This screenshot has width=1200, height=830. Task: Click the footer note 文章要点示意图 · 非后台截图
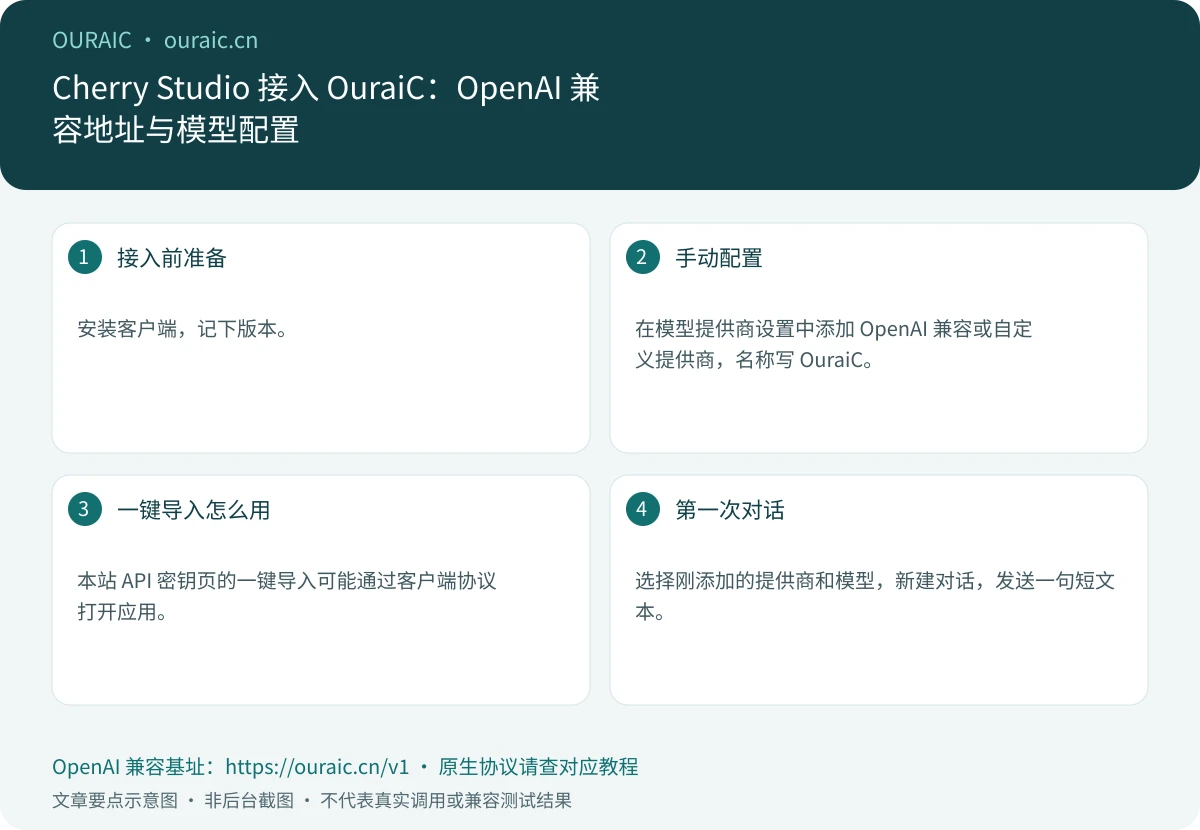click(312, 801)
